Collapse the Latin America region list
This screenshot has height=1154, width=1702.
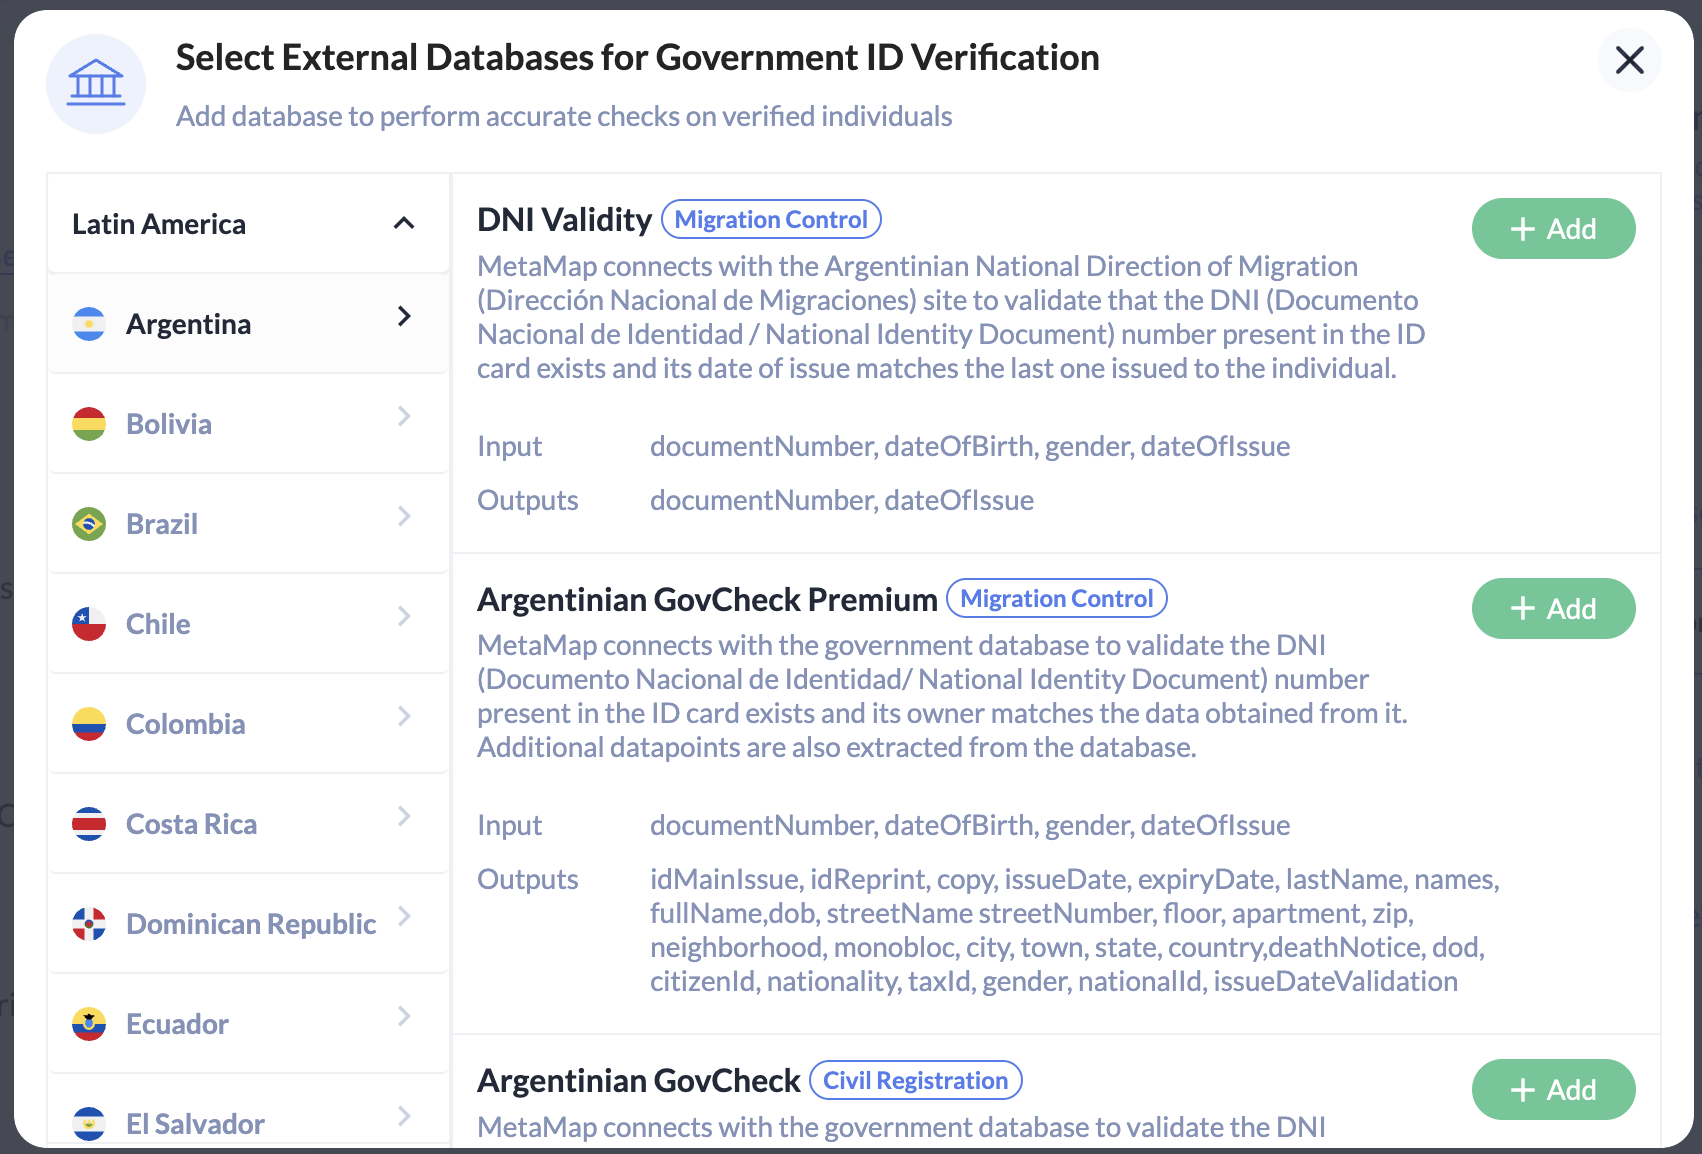click(404, 223)
